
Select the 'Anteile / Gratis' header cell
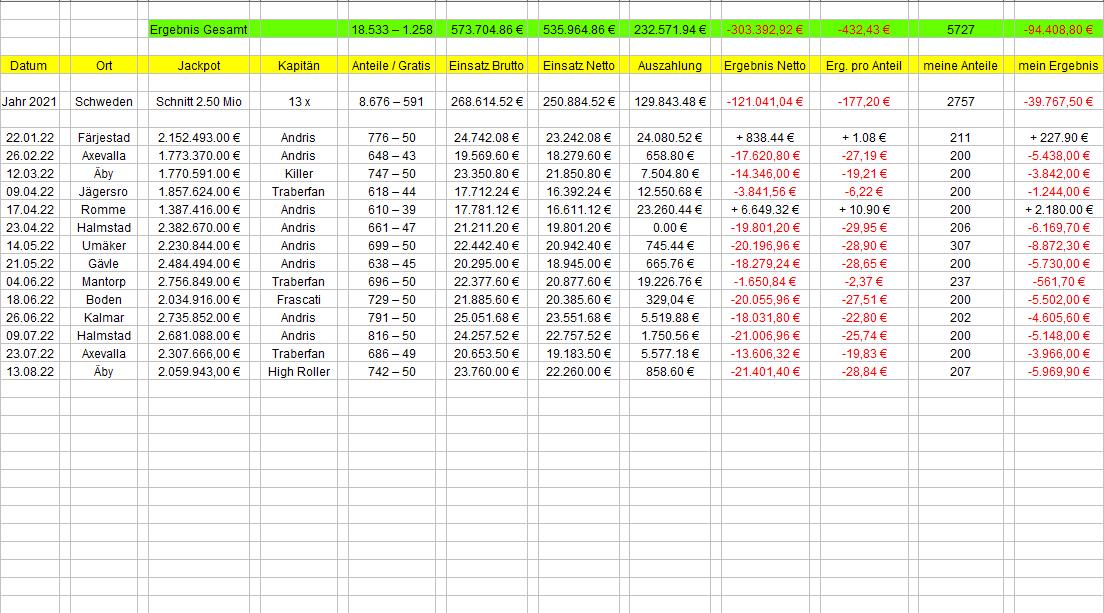pos(391,65)
